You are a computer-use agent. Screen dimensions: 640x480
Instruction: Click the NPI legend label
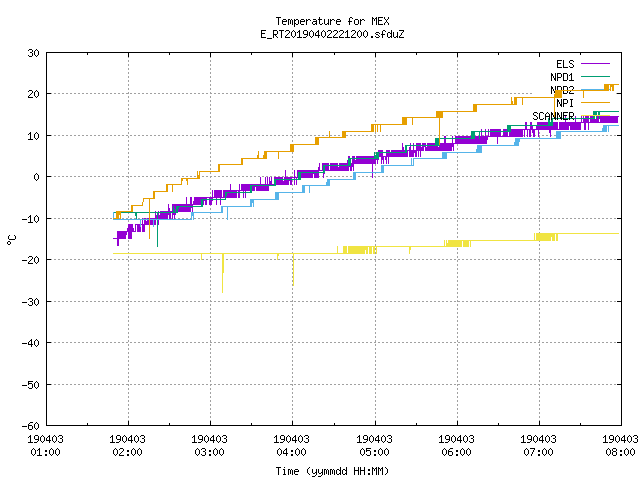click(x=565, y=103)
